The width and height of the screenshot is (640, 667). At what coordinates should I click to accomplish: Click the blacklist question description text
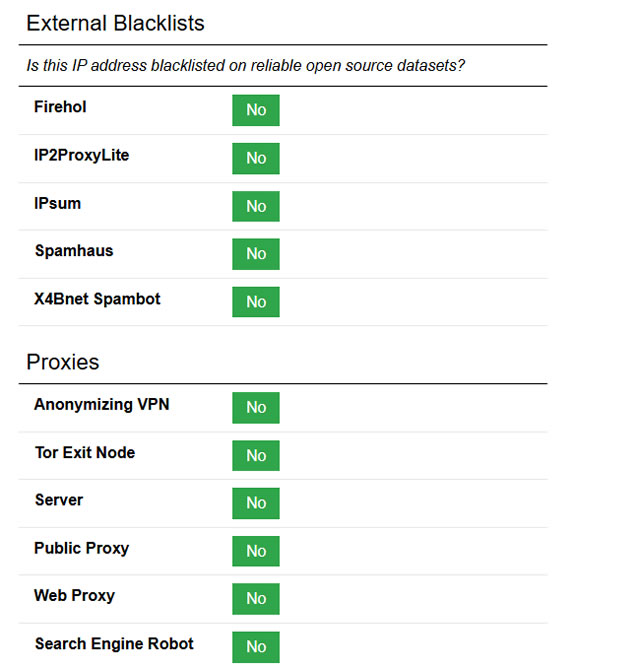tap(245, 66)
